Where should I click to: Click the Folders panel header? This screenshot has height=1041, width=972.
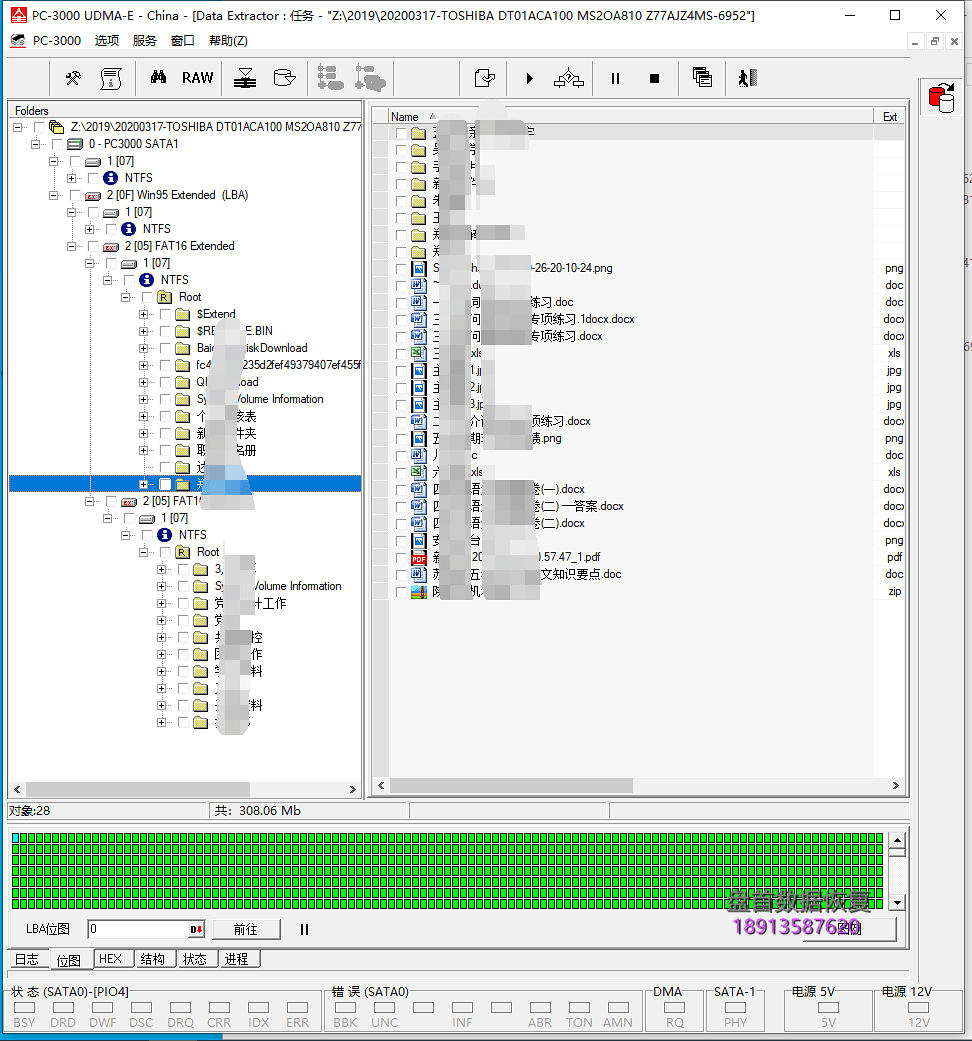[x=185, y=110]
